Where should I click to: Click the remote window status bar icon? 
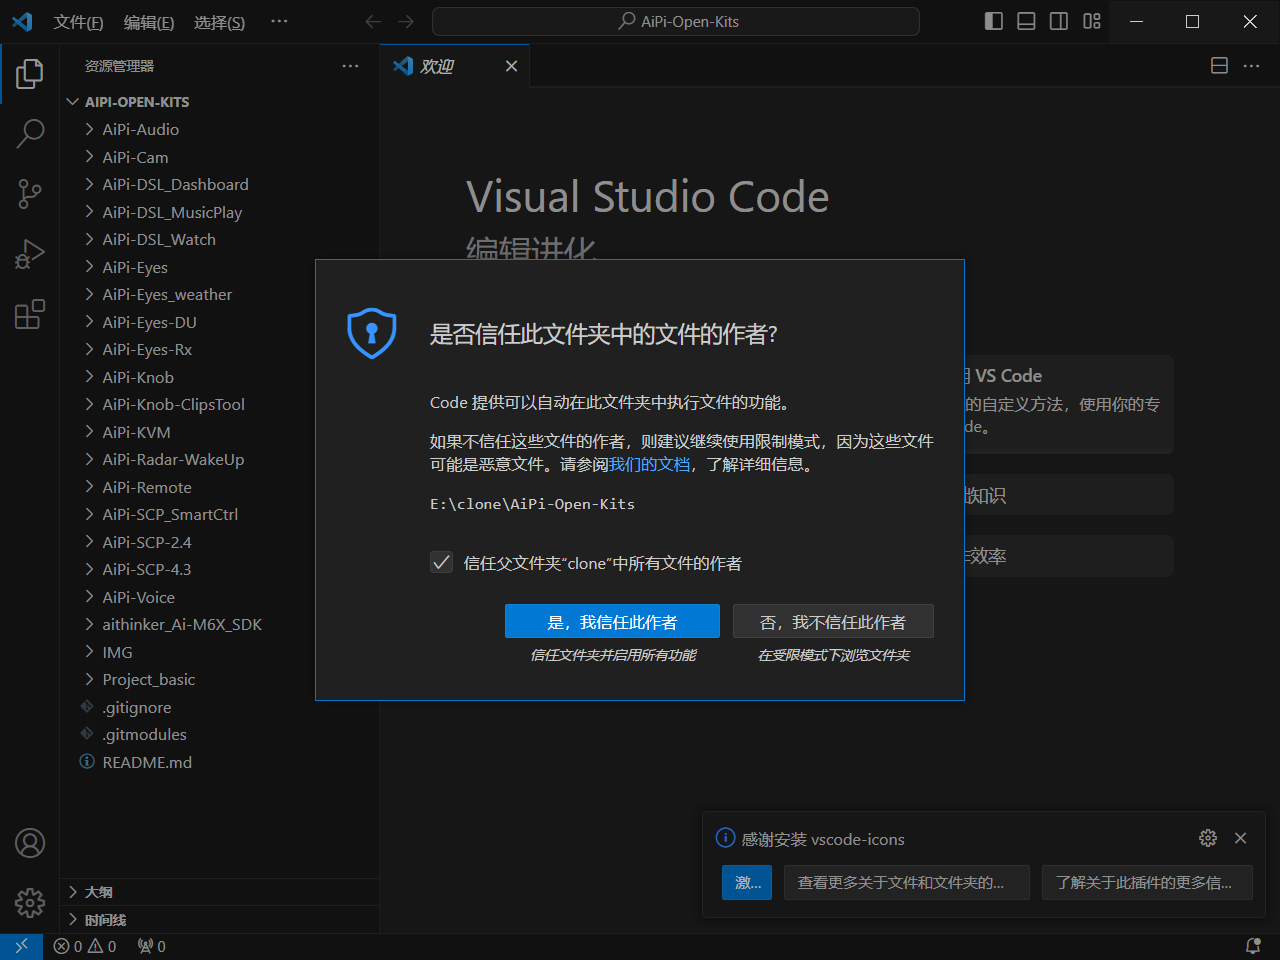coord(21,946)
